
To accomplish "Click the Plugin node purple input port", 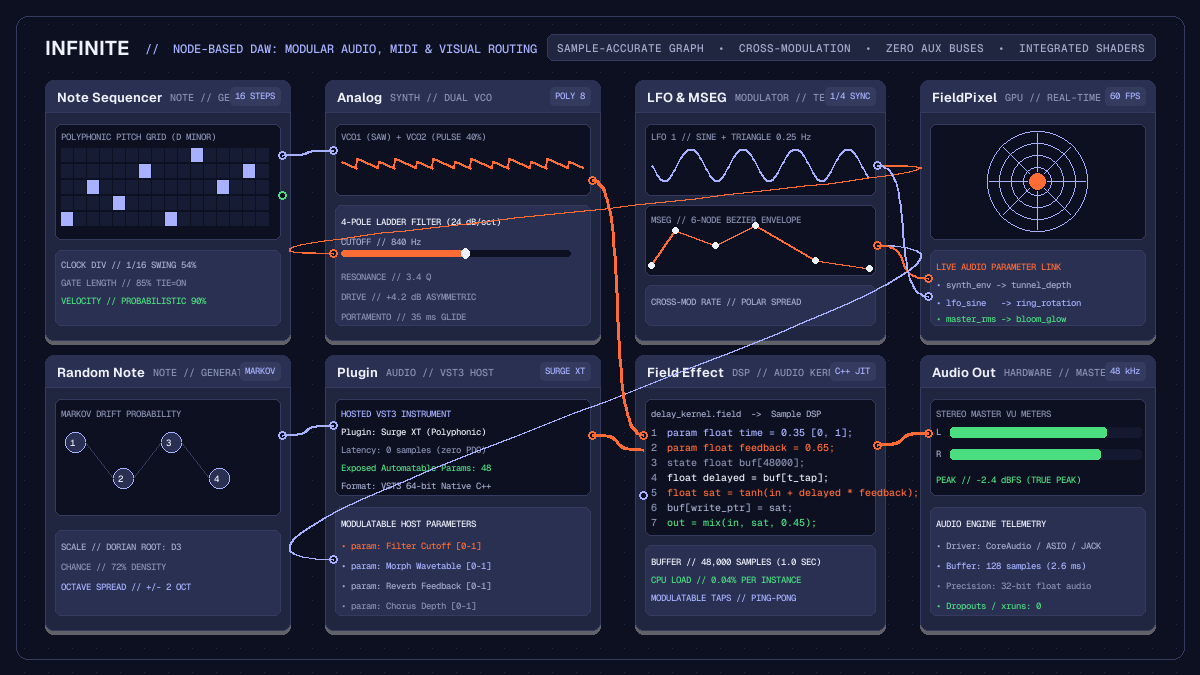I will 334,425.
